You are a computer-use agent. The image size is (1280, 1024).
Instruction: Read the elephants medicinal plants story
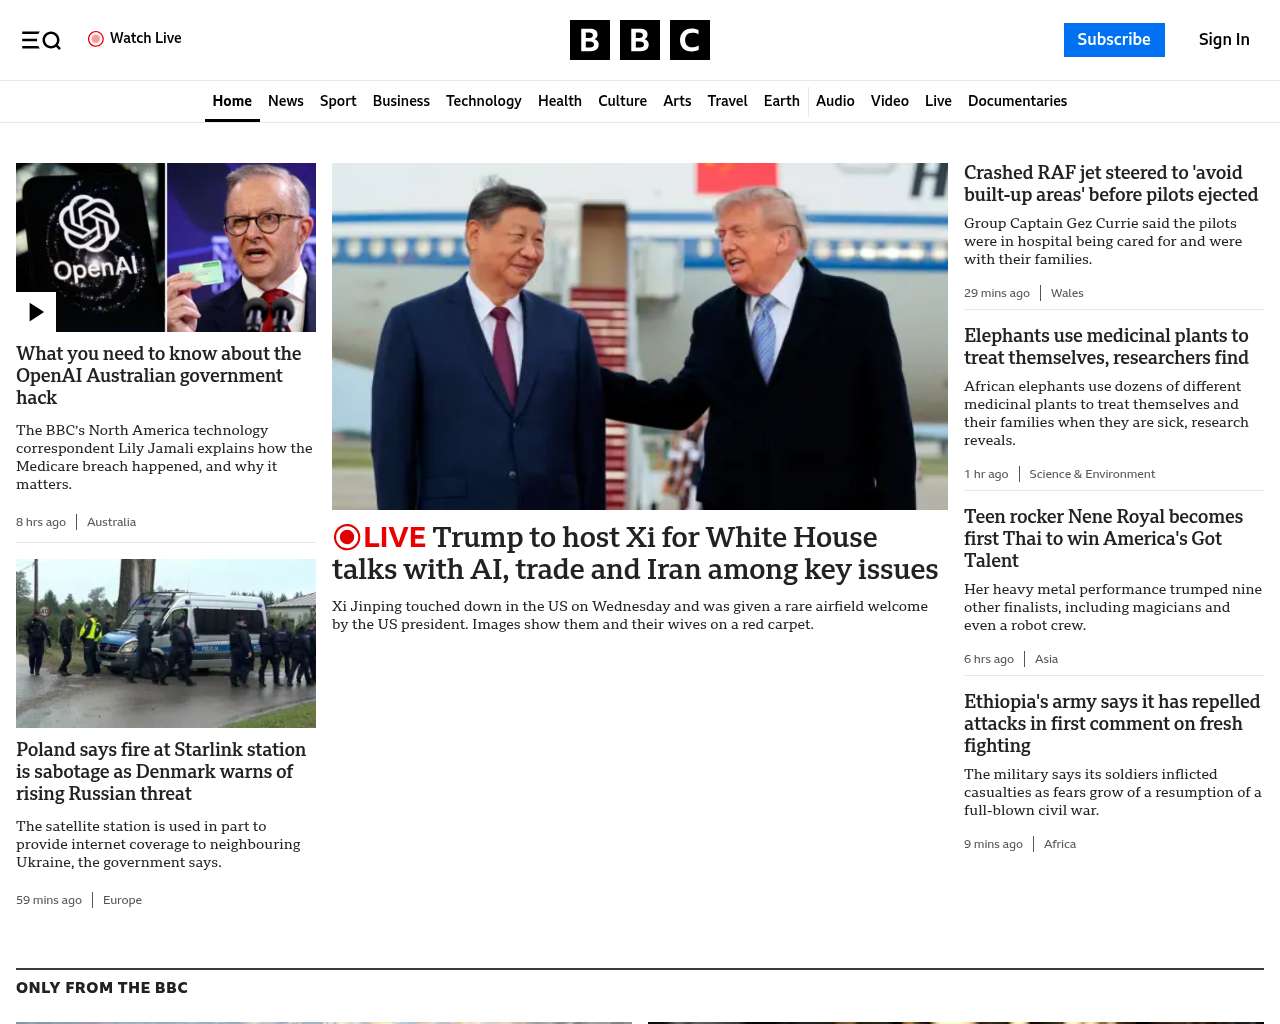click(x=1106, y=347)
